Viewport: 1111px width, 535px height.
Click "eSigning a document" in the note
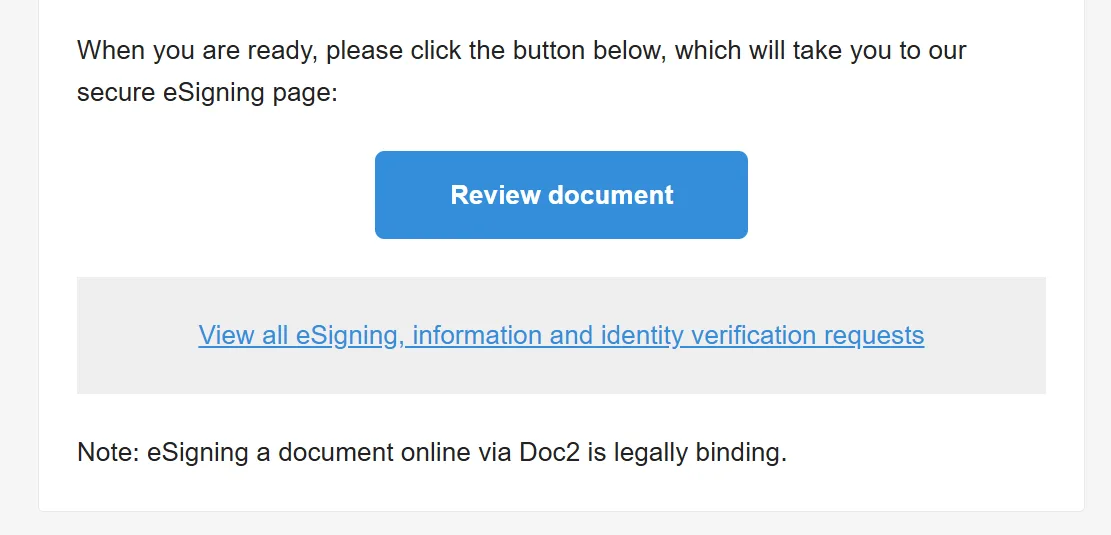pyautogui.click(x=271, y=453)
